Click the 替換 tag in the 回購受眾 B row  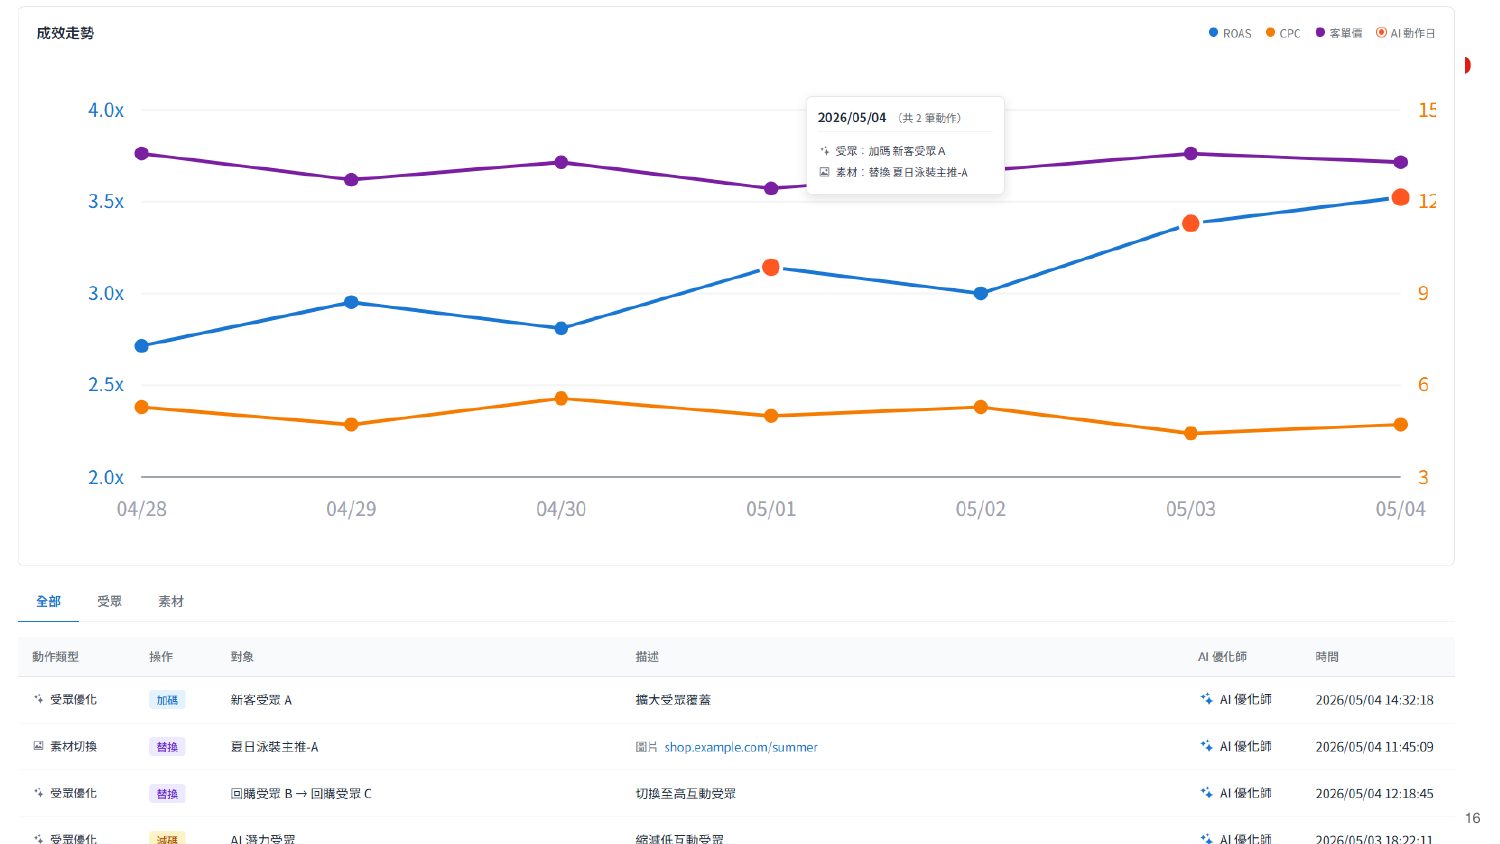167,794
